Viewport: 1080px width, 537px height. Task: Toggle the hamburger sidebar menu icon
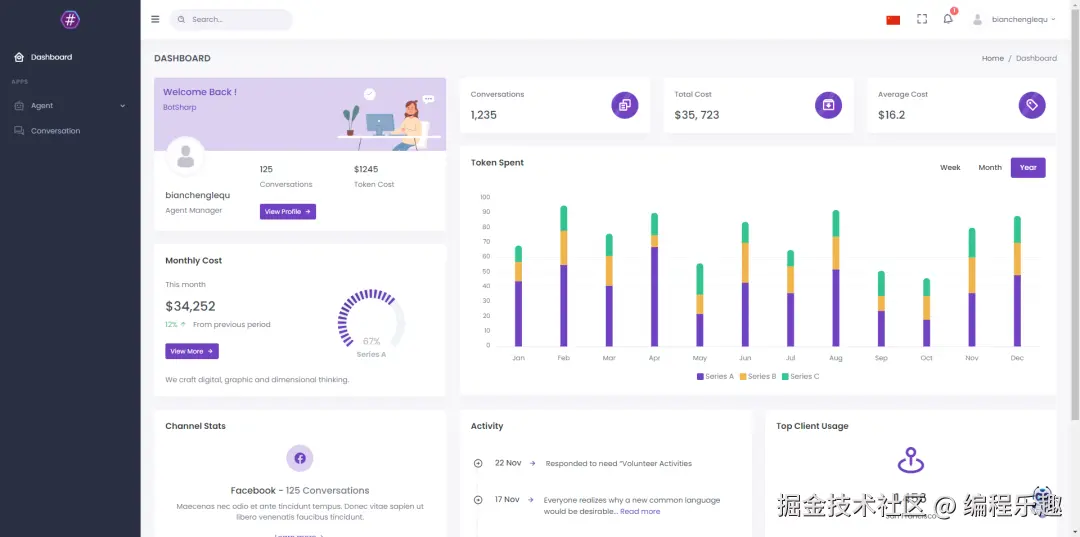point(155,19)
